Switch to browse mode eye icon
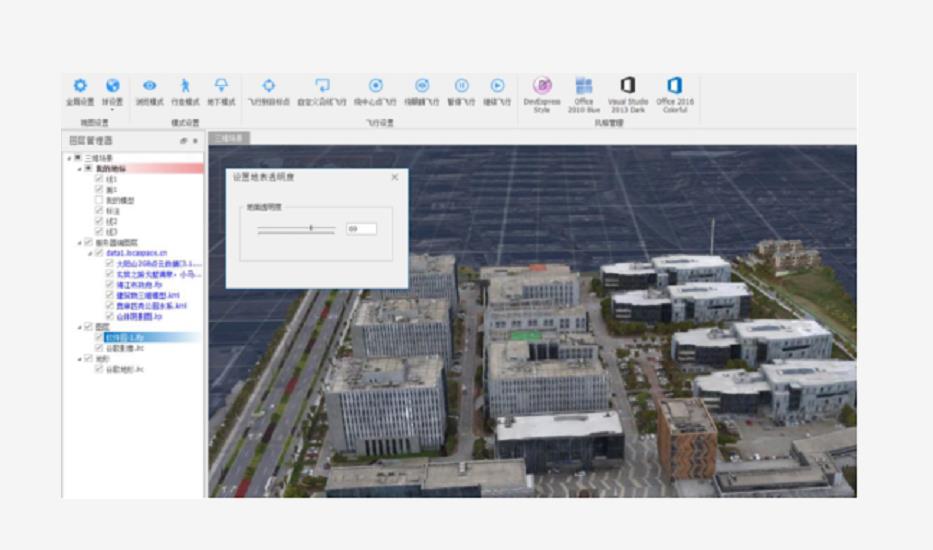This screenshot has height=550, width=933. click(x=149, y=86)
